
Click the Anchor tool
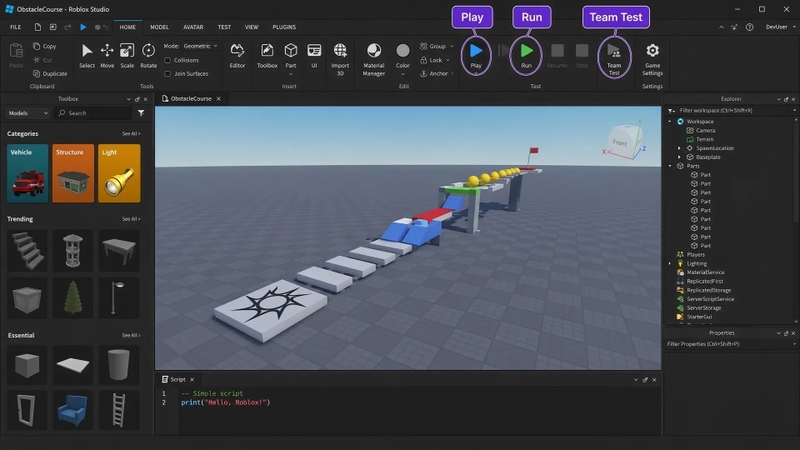437,73
